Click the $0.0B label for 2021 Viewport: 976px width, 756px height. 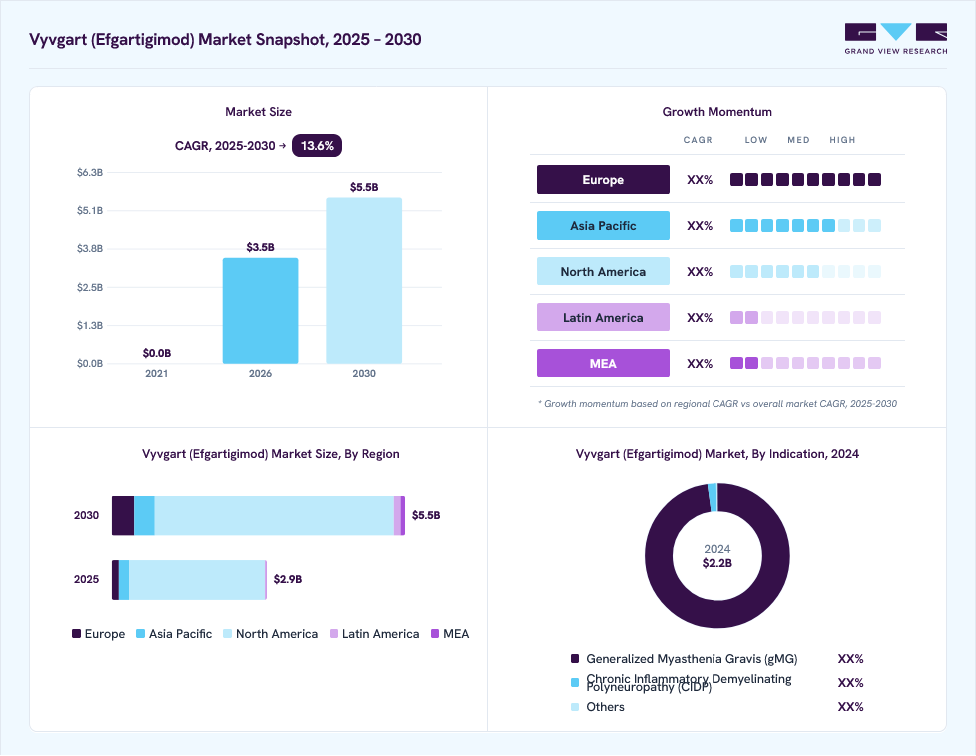pyautogui.click(x=157, y=353)
